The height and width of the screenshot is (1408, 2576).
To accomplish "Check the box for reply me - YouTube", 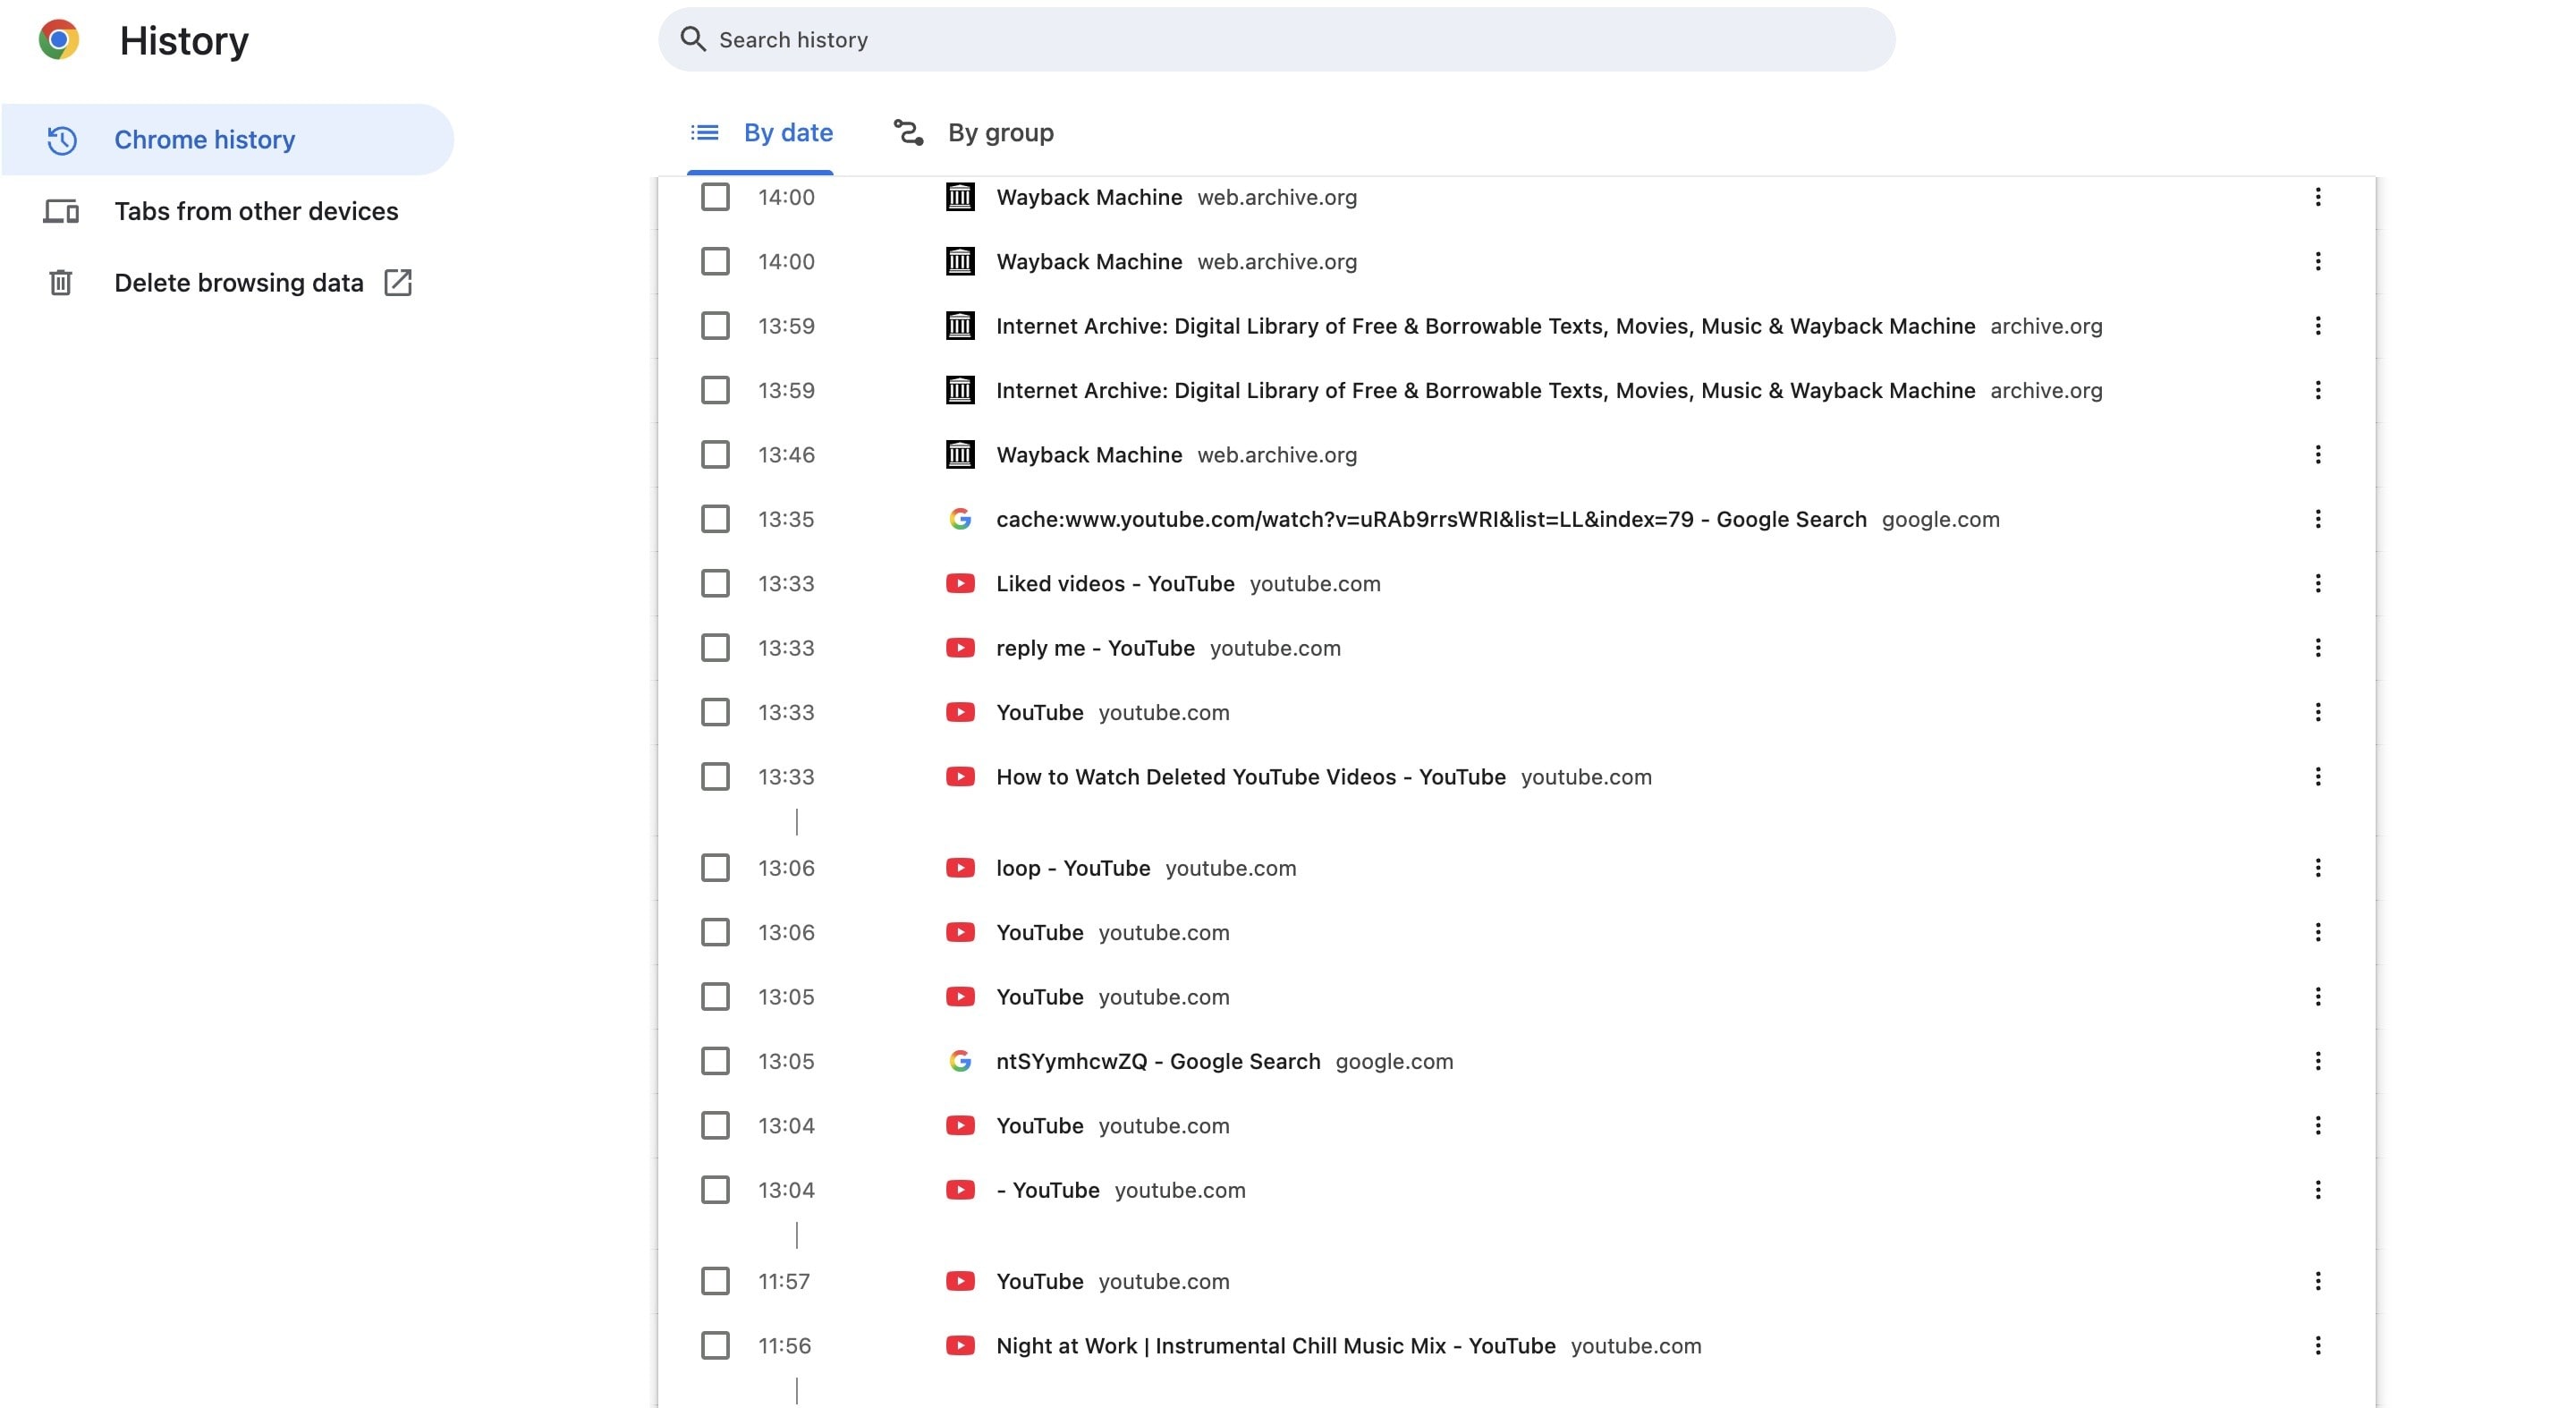I will (715, 648).
